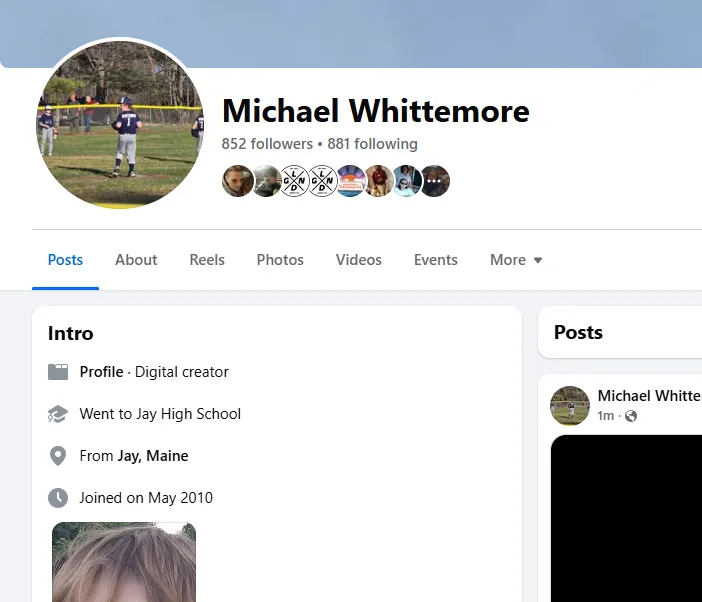The image size is (702, 602).
Task: Click the last avatar with three dots
Action: click(435, 181)
